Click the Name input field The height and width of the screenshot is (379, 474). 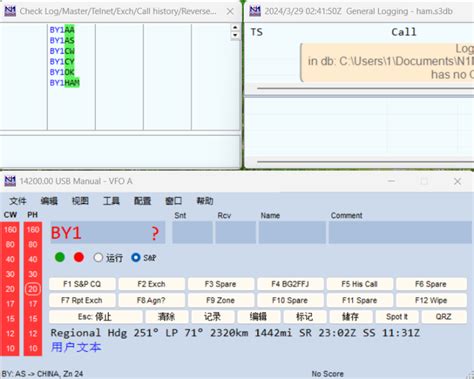[292, 233]
